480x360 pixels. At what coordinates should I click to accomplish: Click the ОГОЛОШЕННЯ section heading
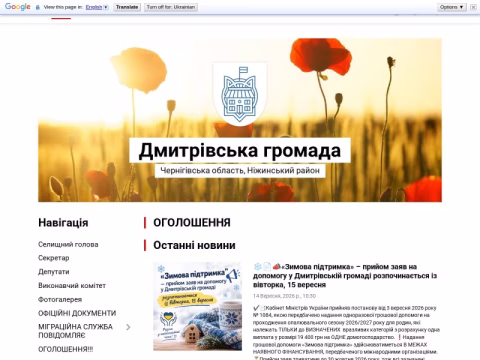[x=192, y=223]
